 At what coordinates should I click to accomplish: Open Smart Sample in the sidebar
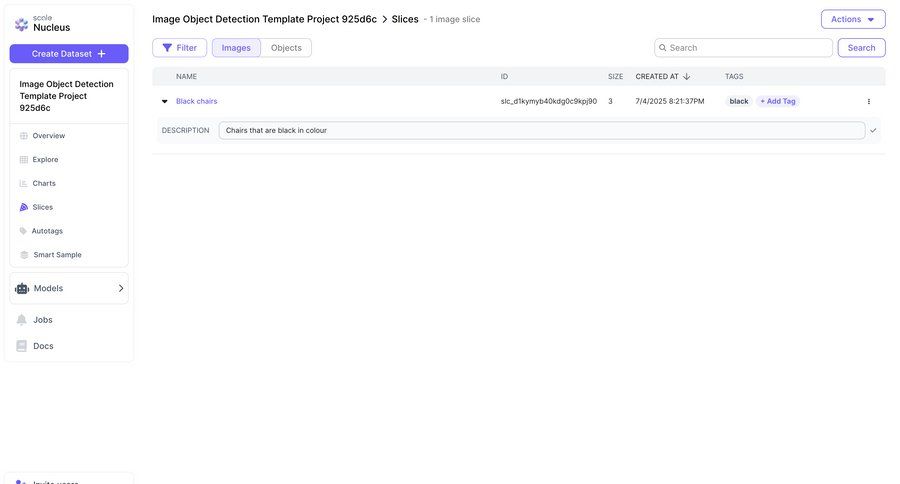pyautogui.click(x=57, y=255)
